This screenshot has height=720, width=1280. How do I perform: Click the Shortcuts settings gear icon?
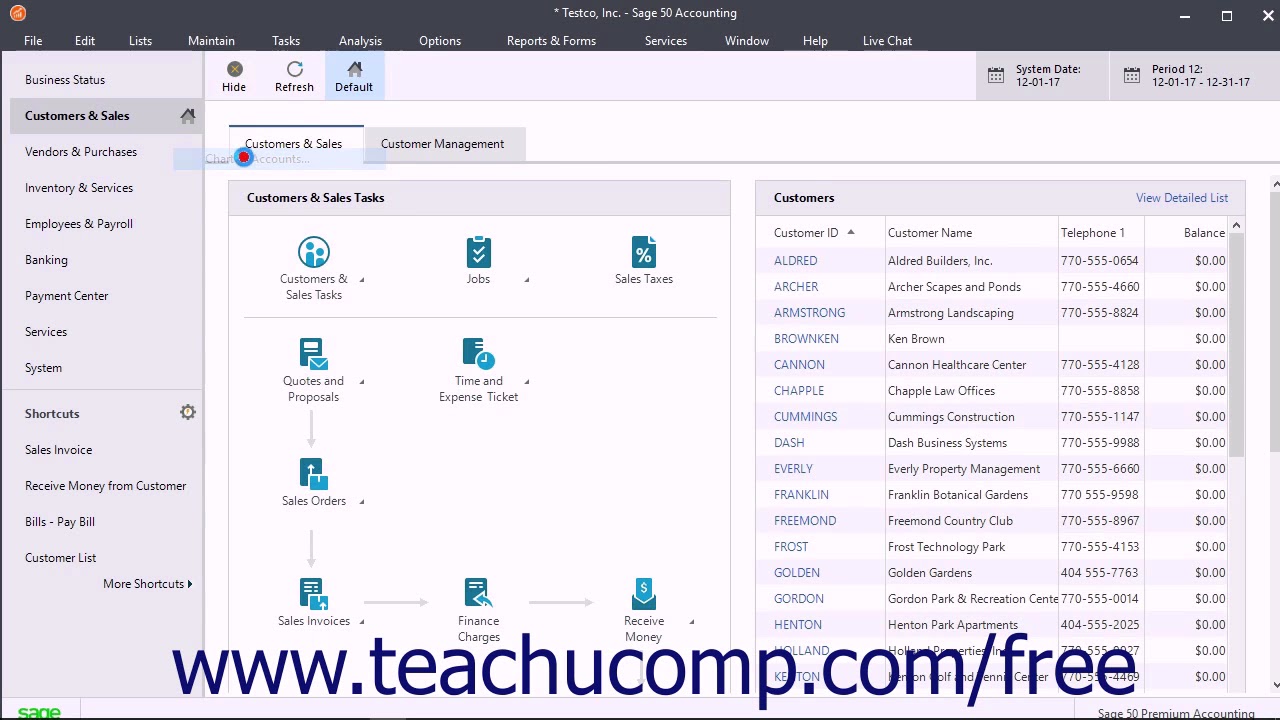(188, 412)
